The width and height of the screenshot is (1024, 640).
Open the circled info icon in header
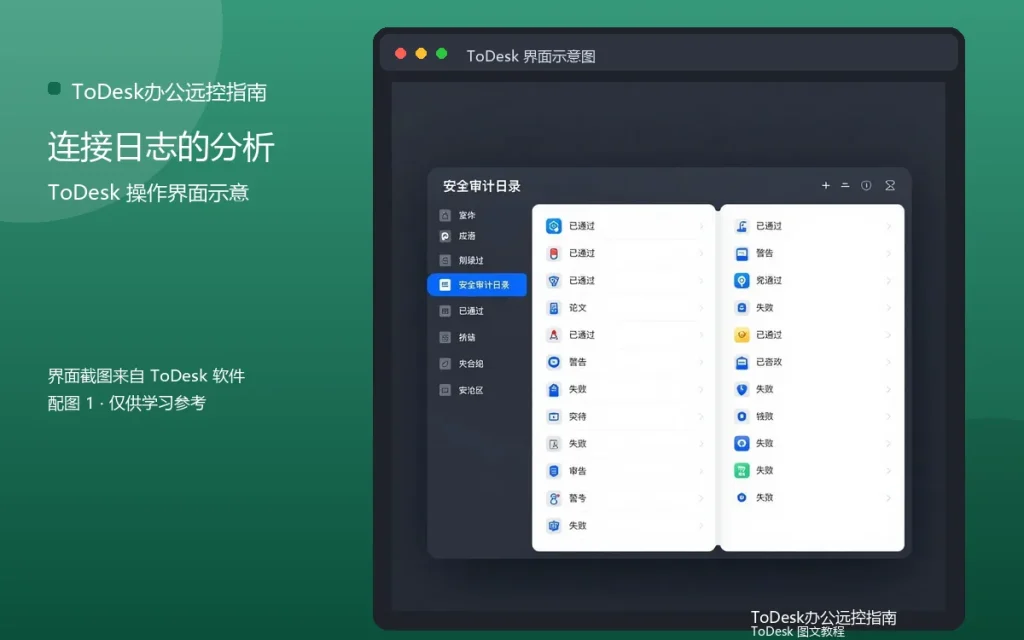coord(866,185)
